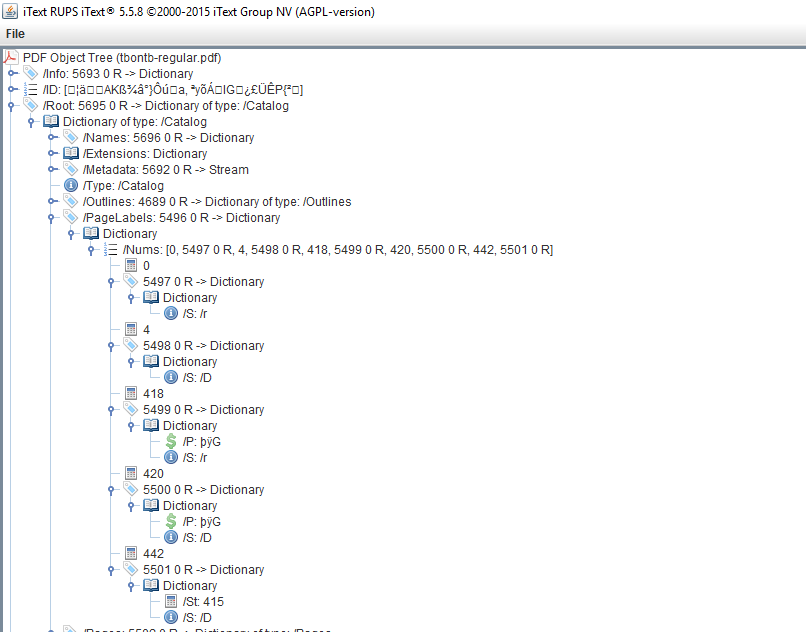Click the info icon beside /Type: /Catalog
806x632 pixels.
pyautogui.click(x=70, y=185)
